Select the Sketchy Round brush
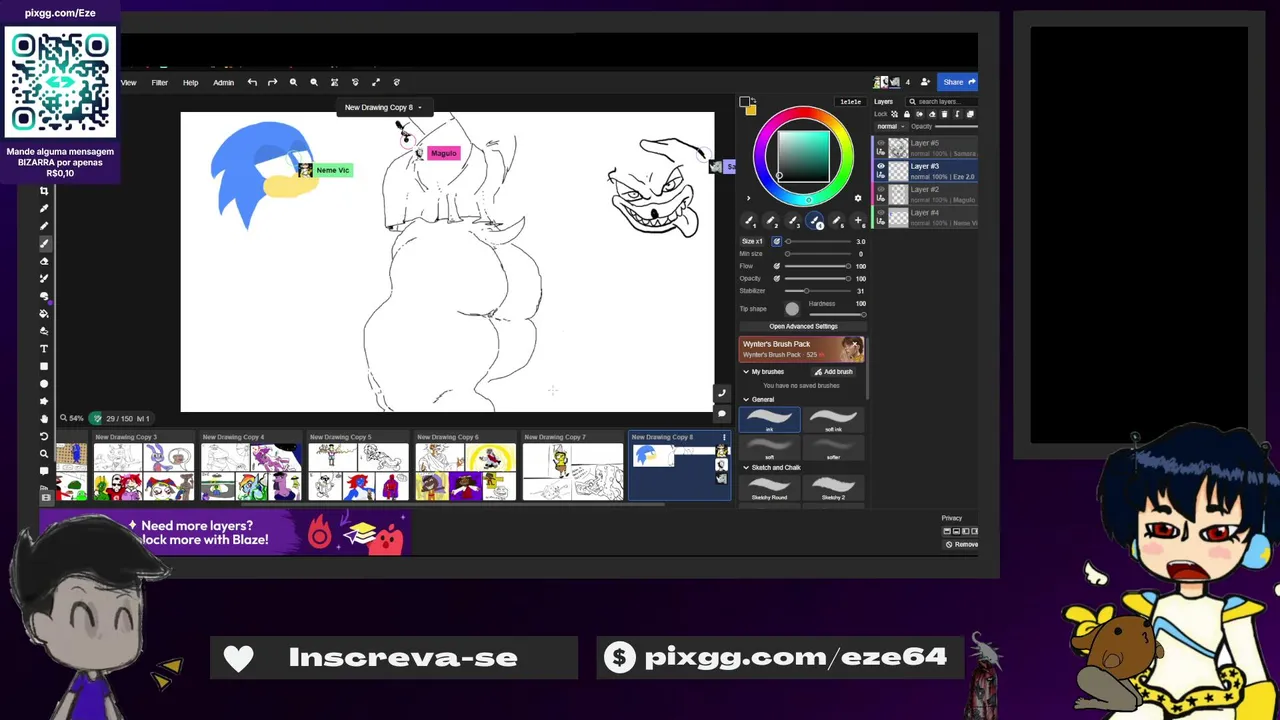1280x720 pixels. [x=769, y=488]
